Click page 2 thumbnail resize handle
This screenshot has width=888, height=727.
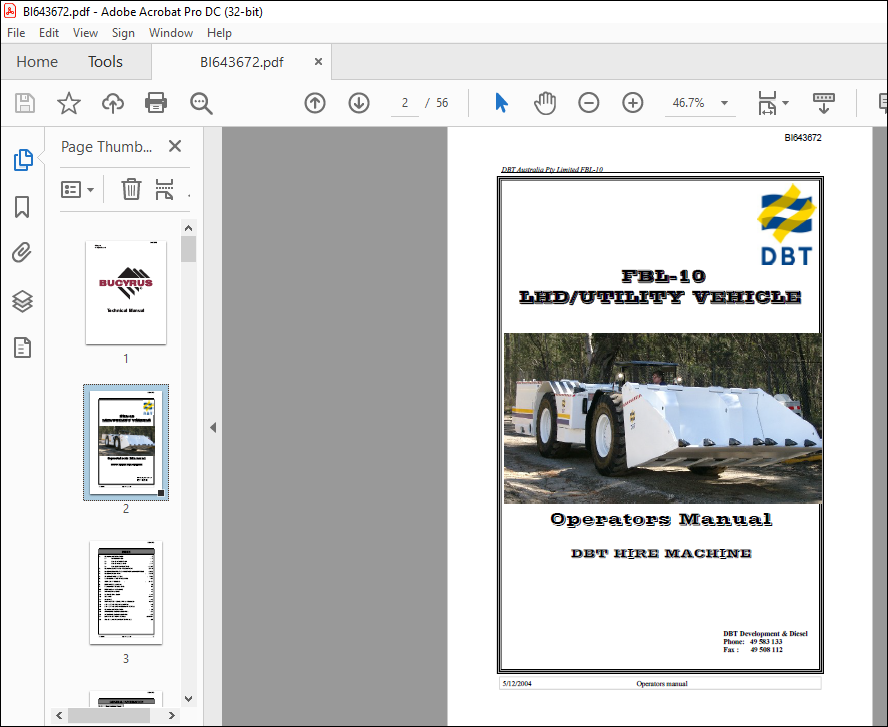click(161, 493)
